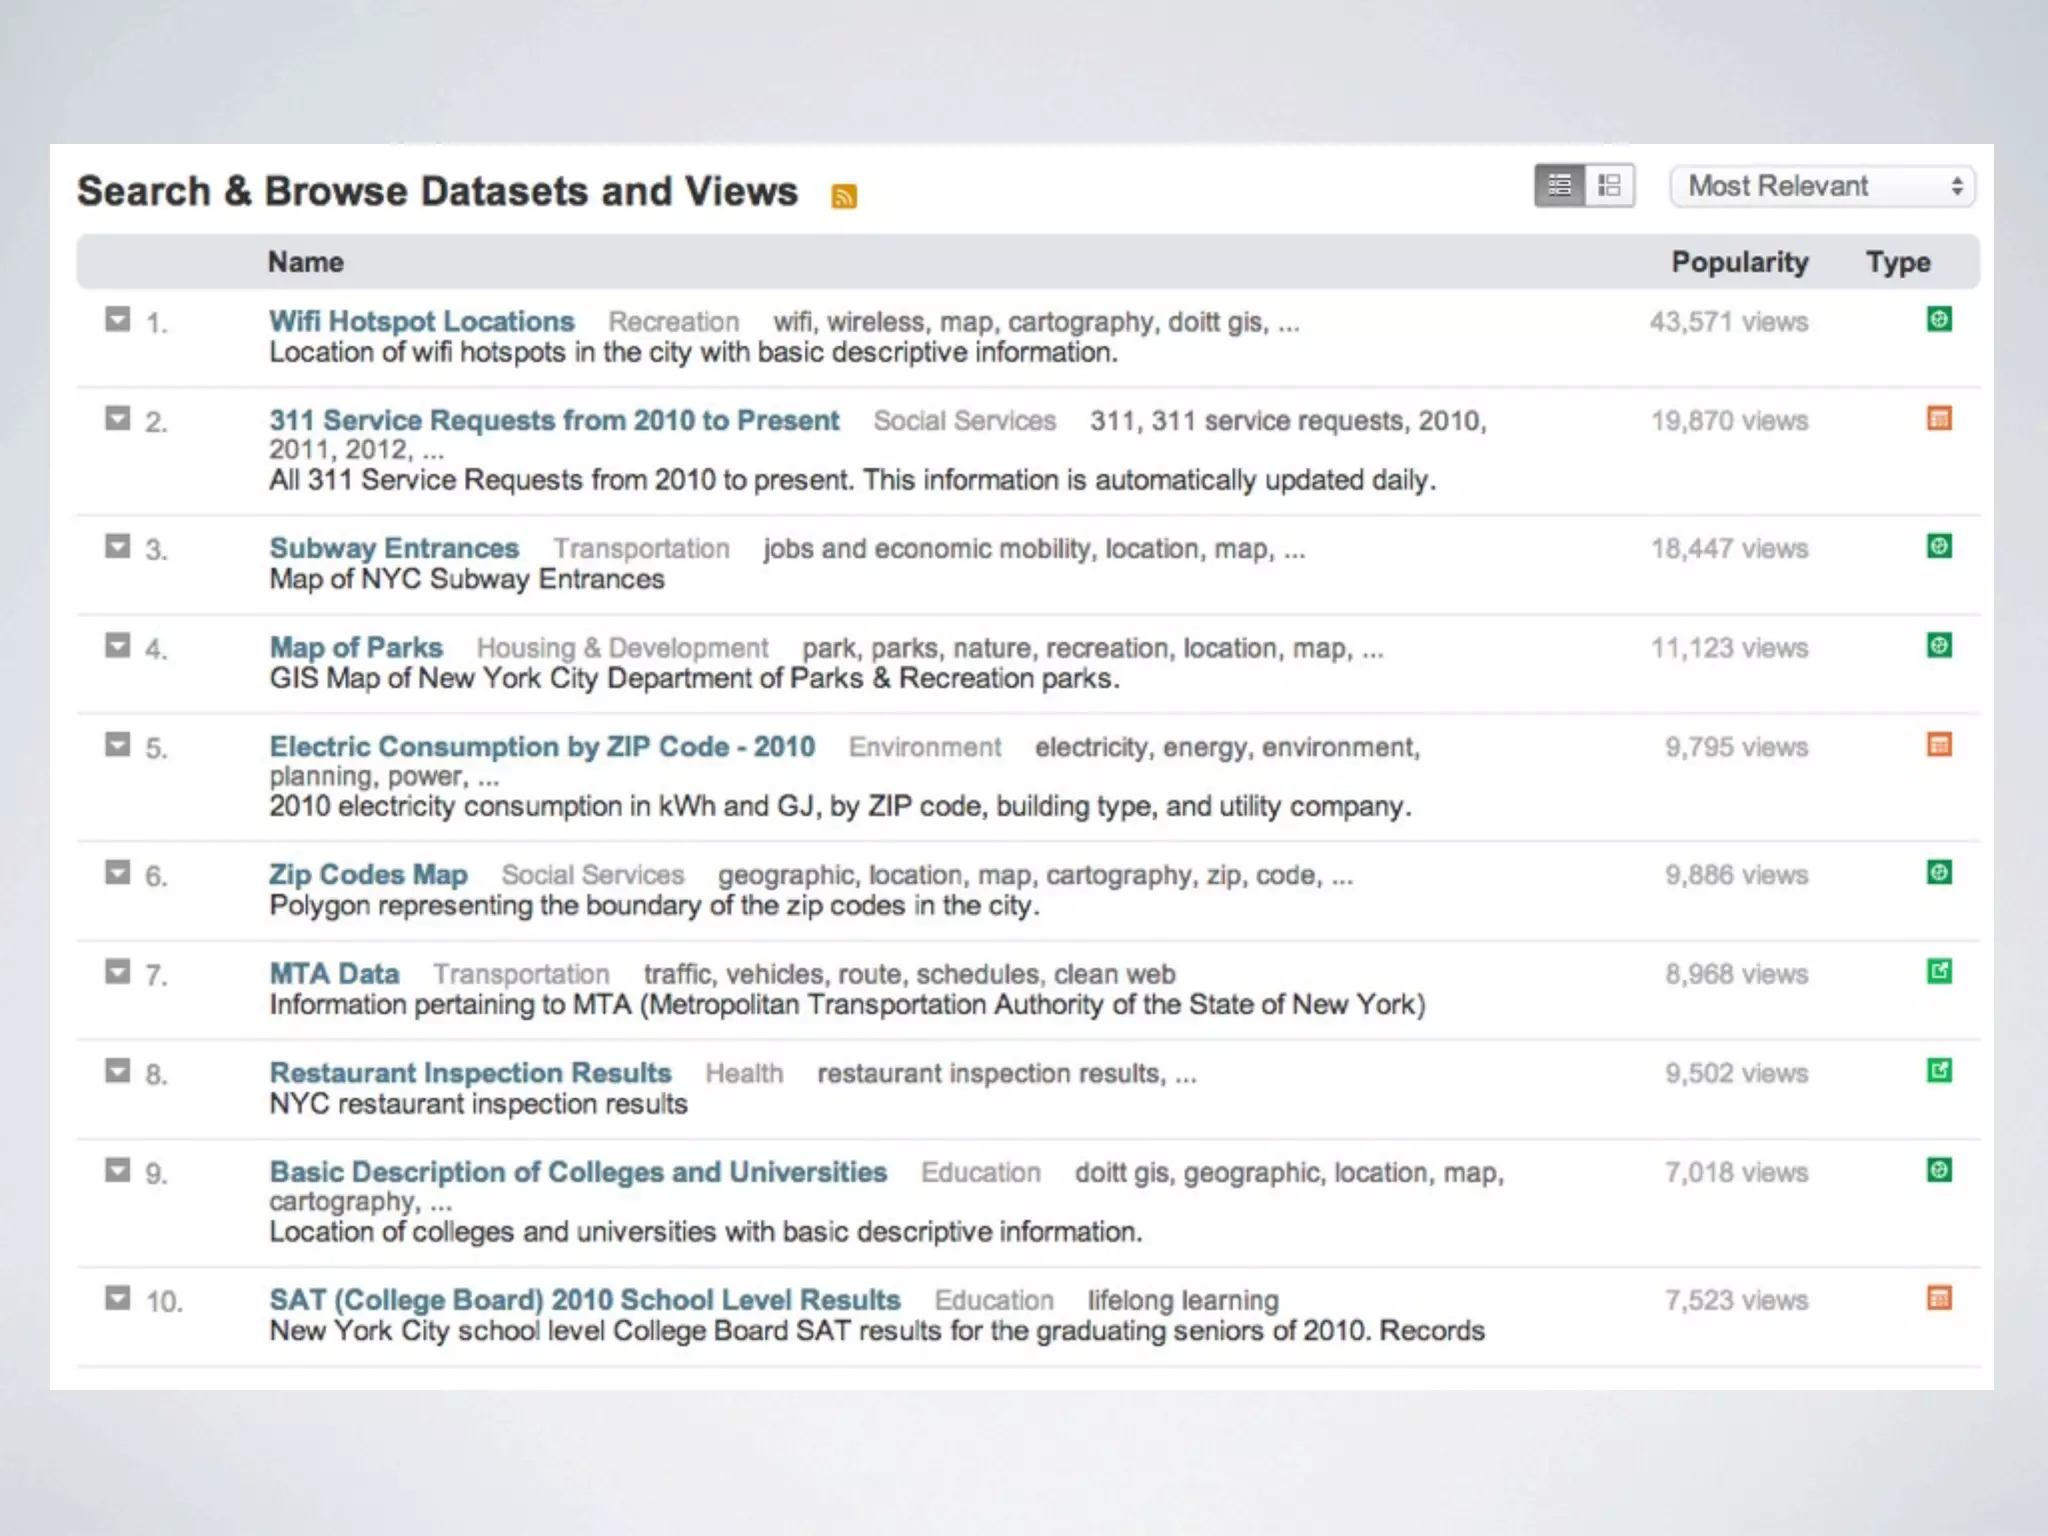The width and height of the screenshot is (2048, 1536).
Task: Click the table type icon for 311 Service Requests
Action: pyautogui.click(x=1938, y=419)
